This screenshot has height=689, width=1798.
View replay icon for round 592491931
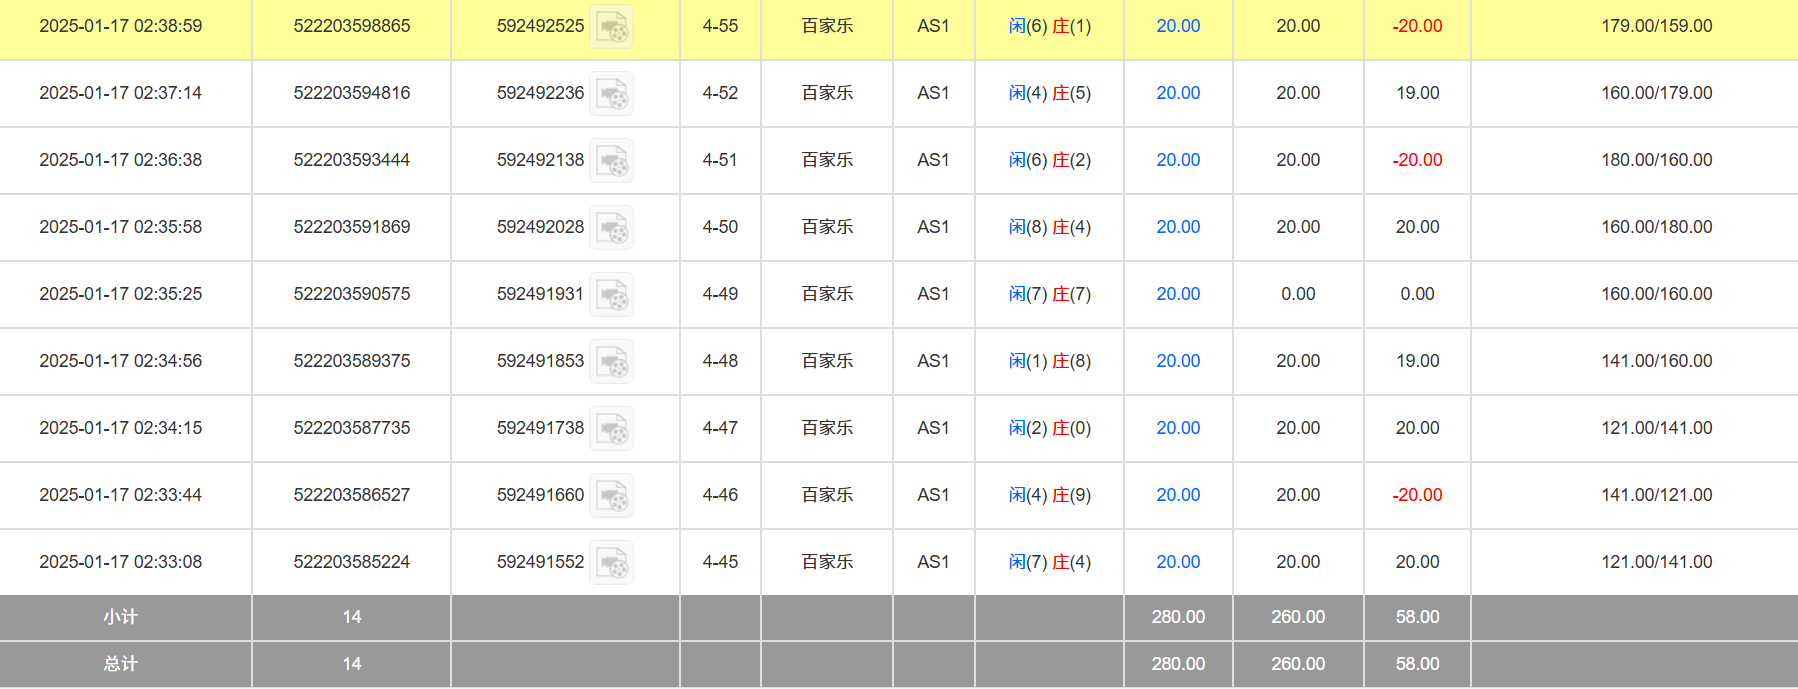coord(611,295)
